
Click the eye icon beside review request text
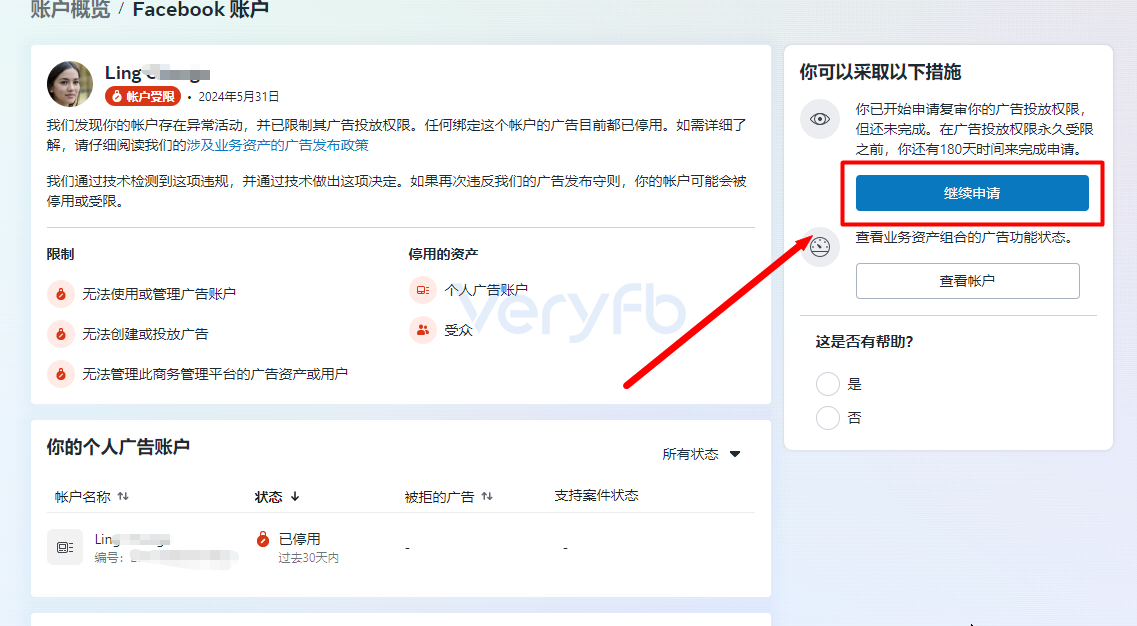[820, 119]
